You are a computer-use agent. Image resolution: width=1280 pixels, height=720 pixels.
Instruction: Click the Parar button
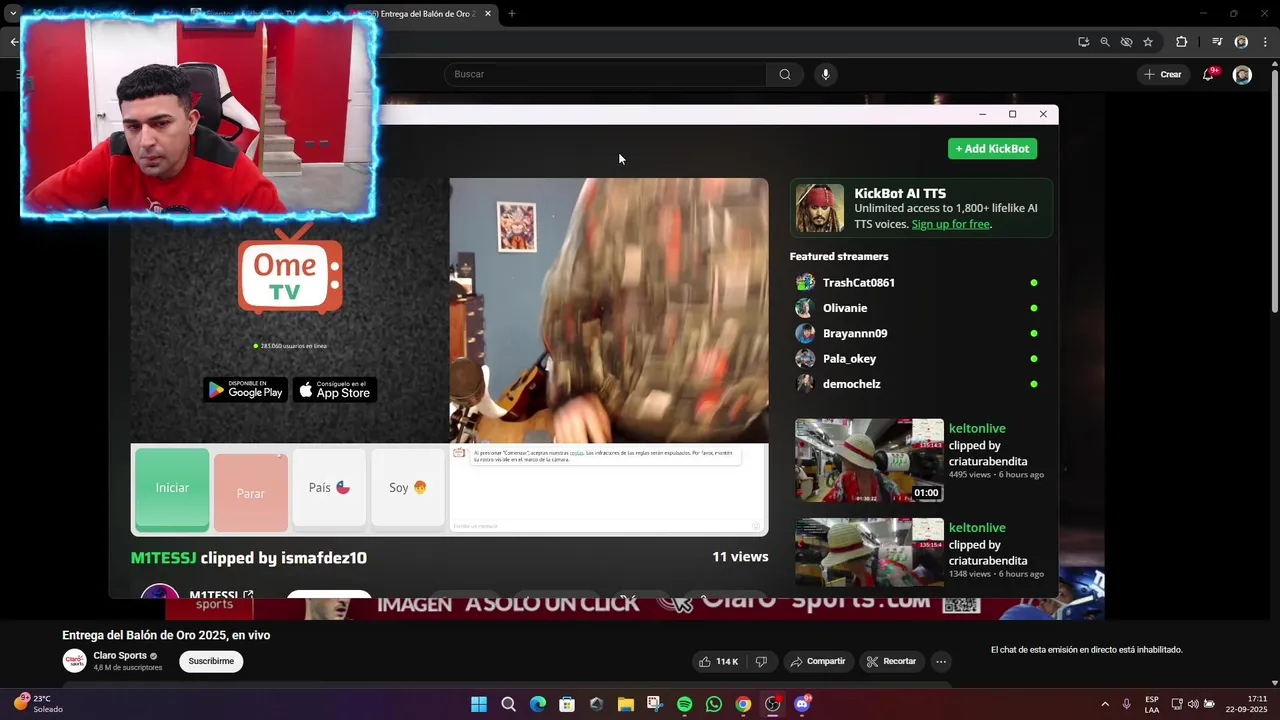(x=251, y=492)
